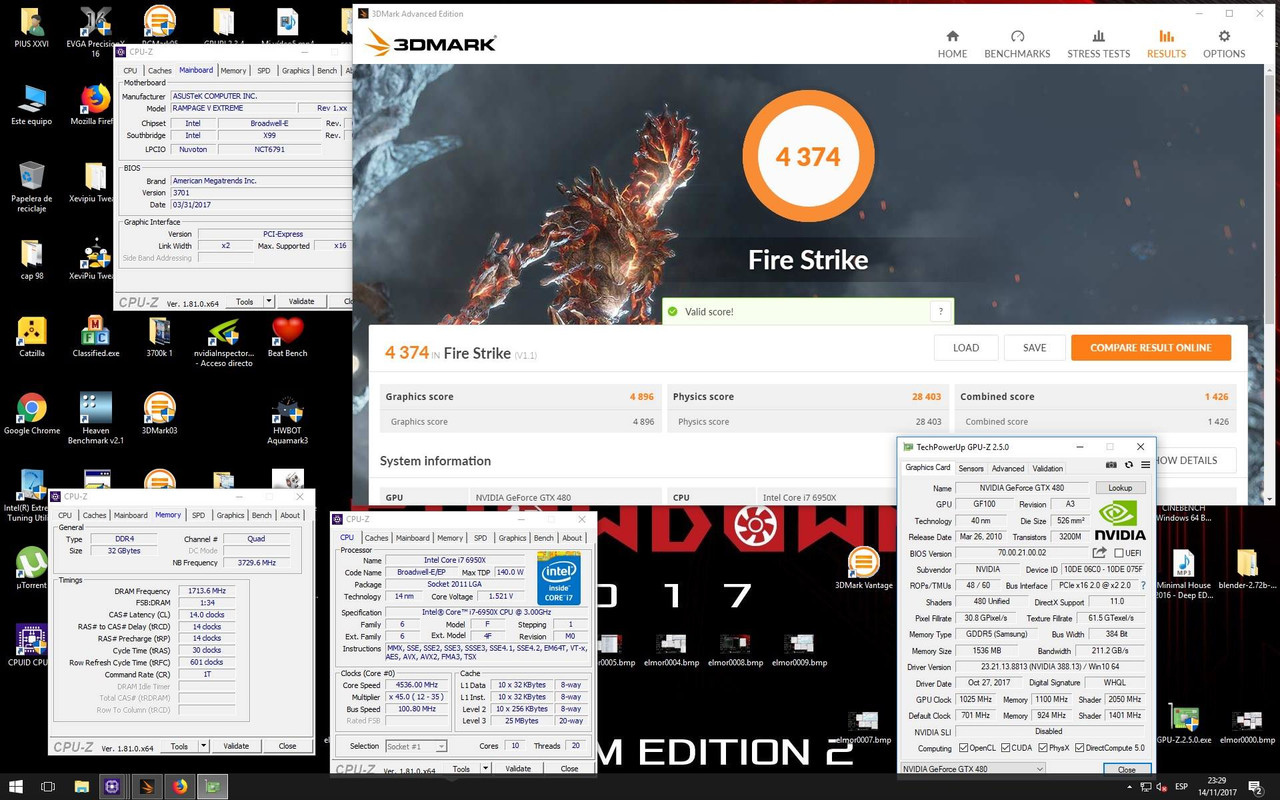Click help question mark beside Valid score

940,312
